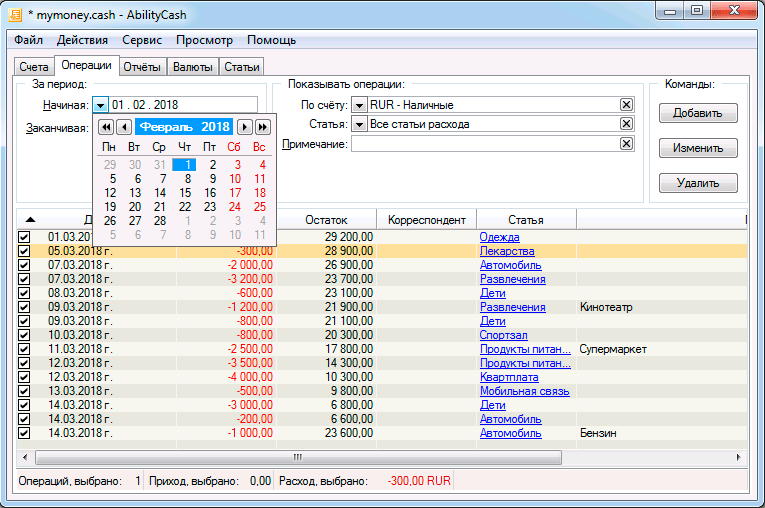Click the sort arrow column header
Screen dimensions: 765x508
pos(30,220)
